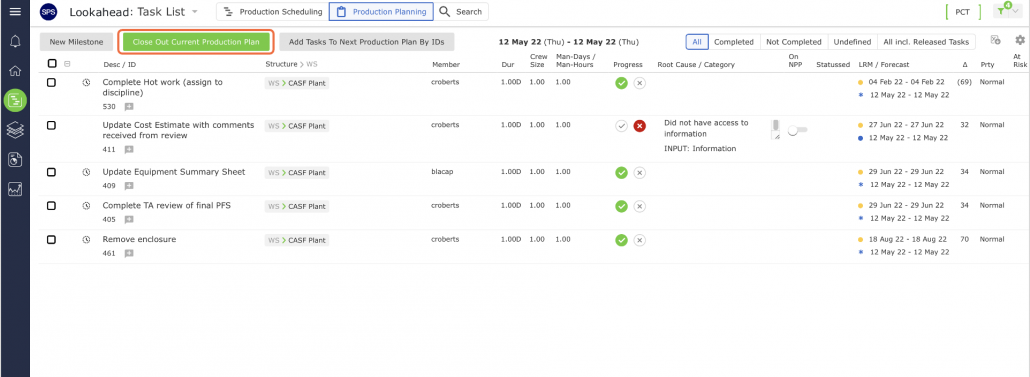Switch to Production Planning

click(381, 12)
